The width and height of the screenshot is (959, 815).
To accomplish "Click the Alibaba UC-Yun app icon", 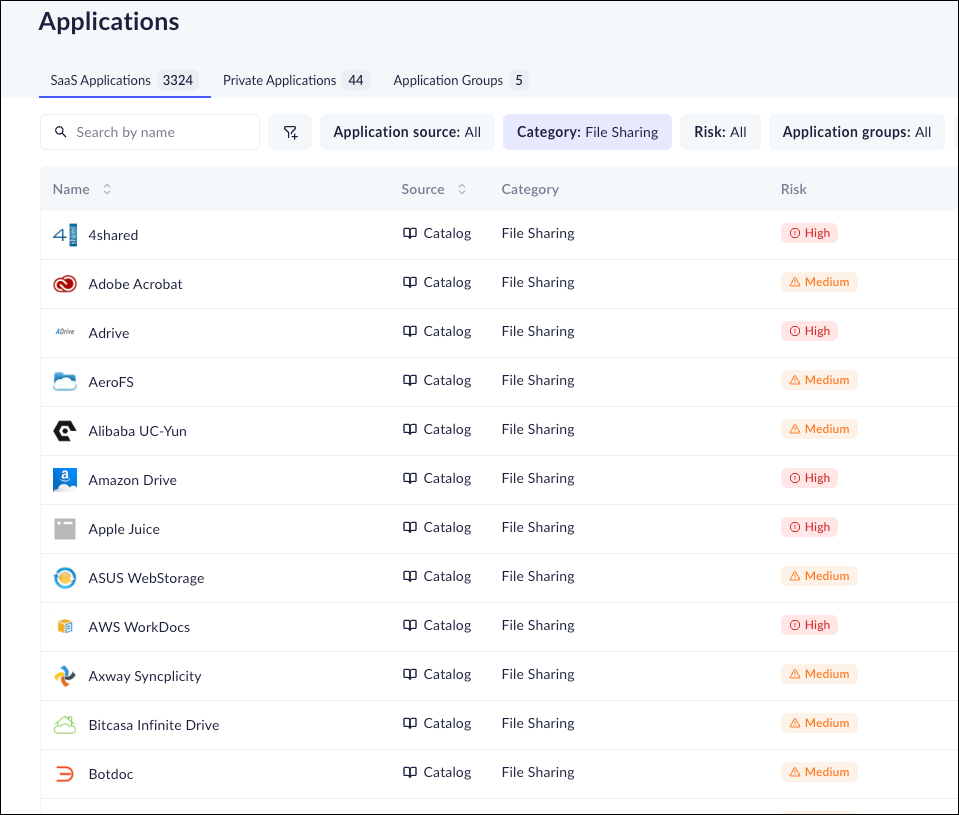I will click(x=65, y=431).
